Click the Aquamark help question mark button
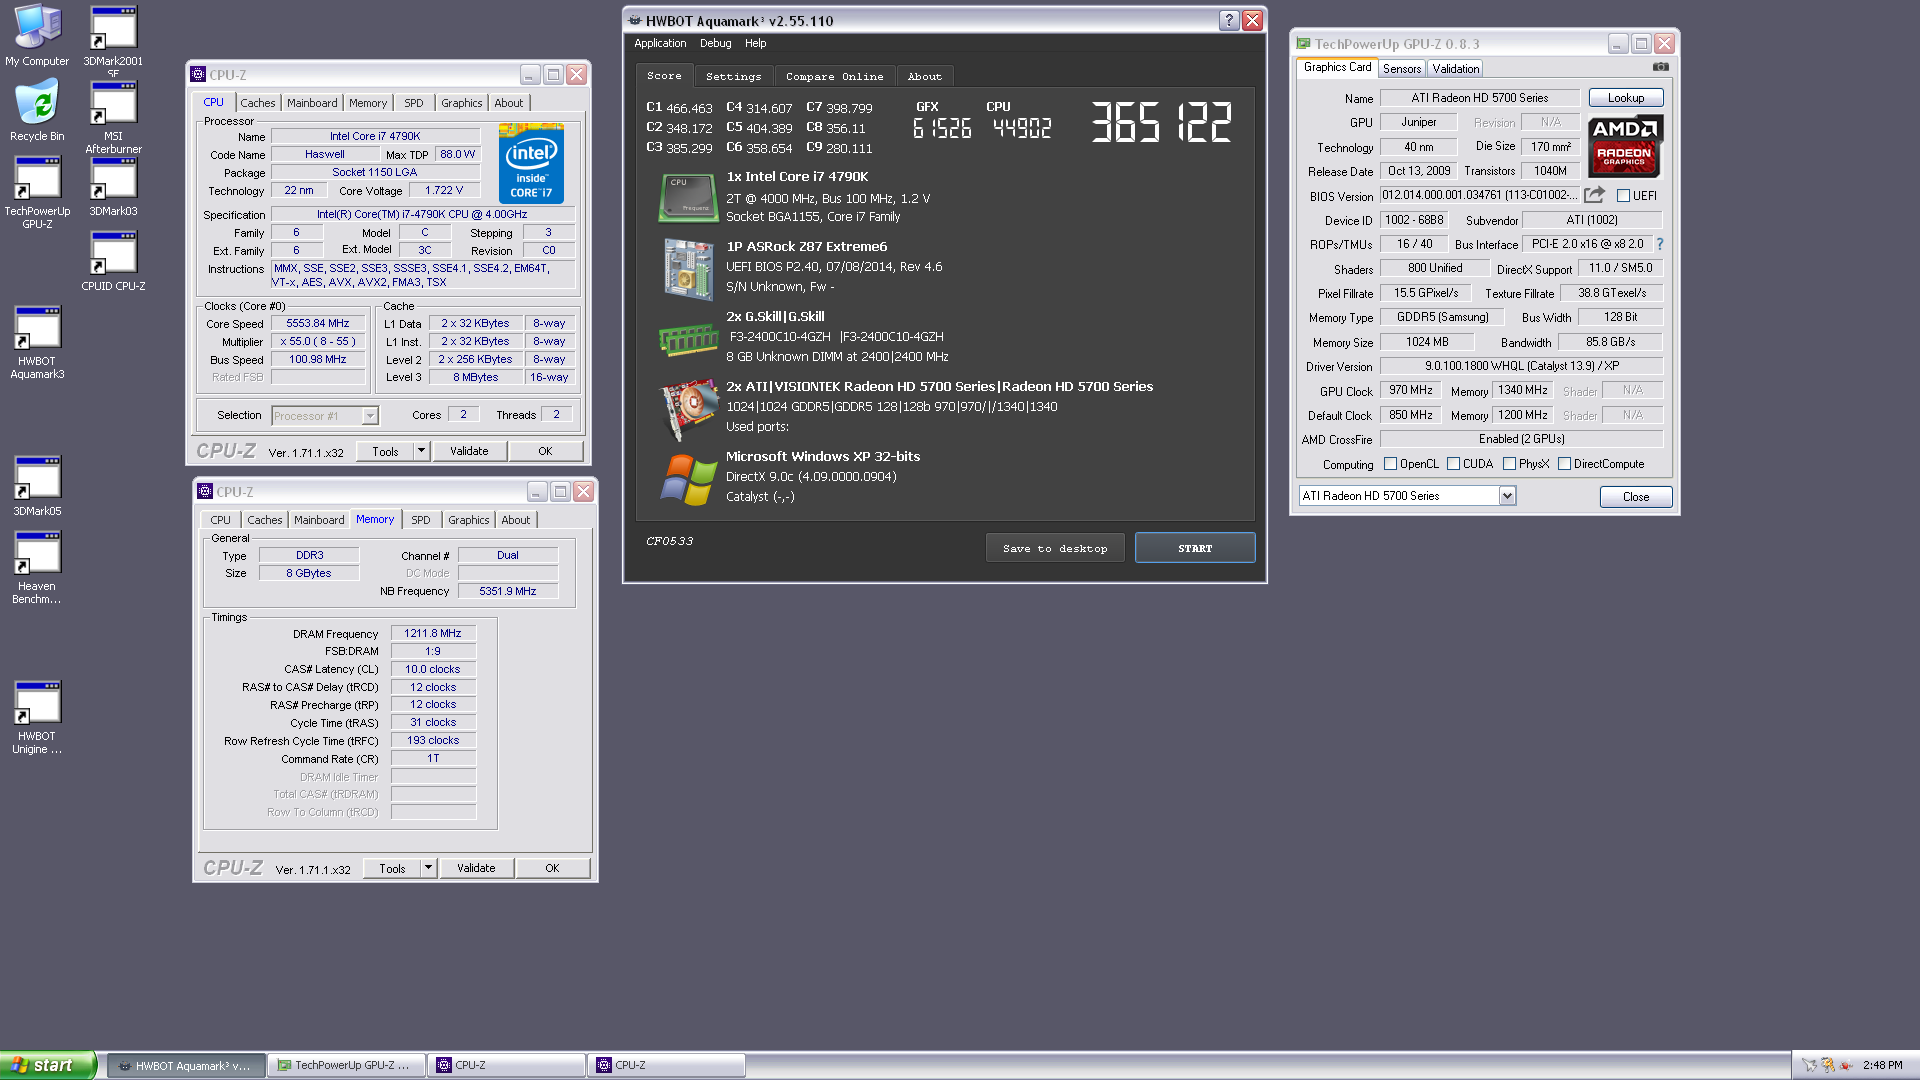This screenshot has height=1080, width=1920. coord(1229,20)
